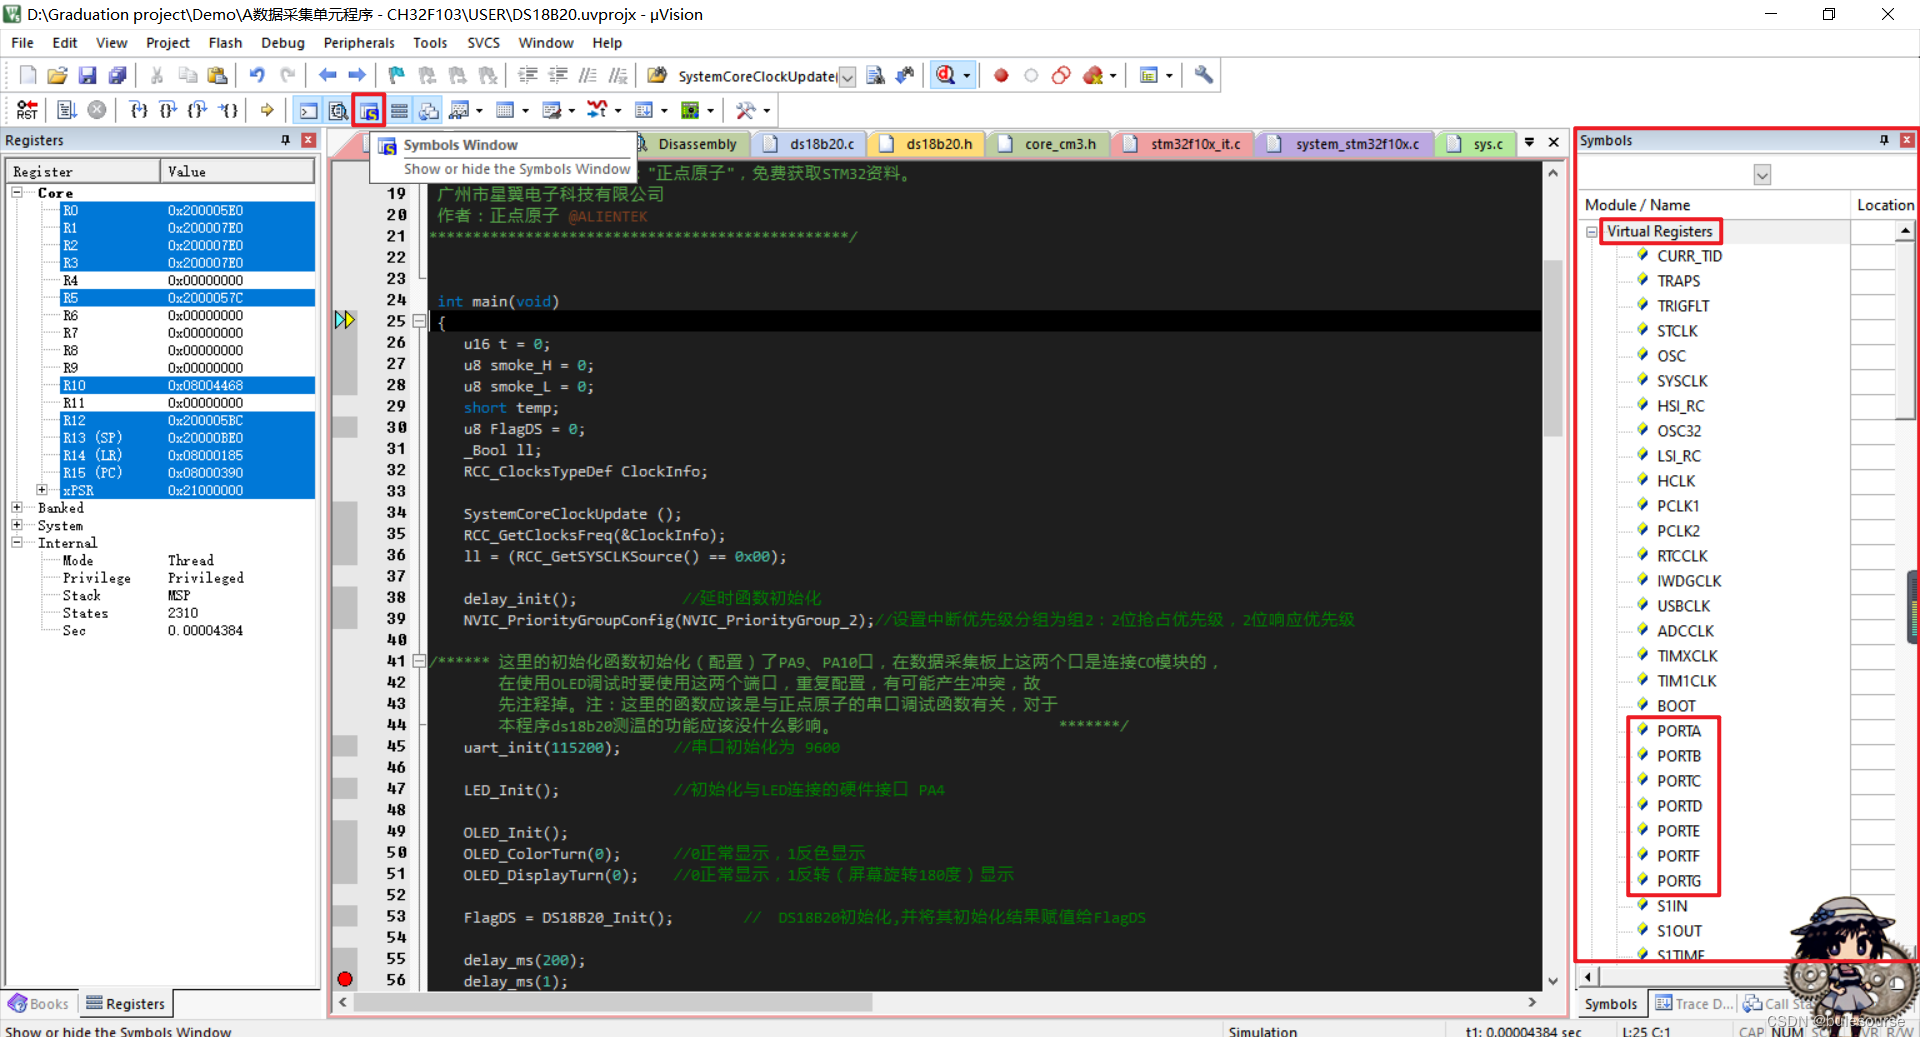Disable all breakpoints

pyautogui.click(x=1061, y=75)
